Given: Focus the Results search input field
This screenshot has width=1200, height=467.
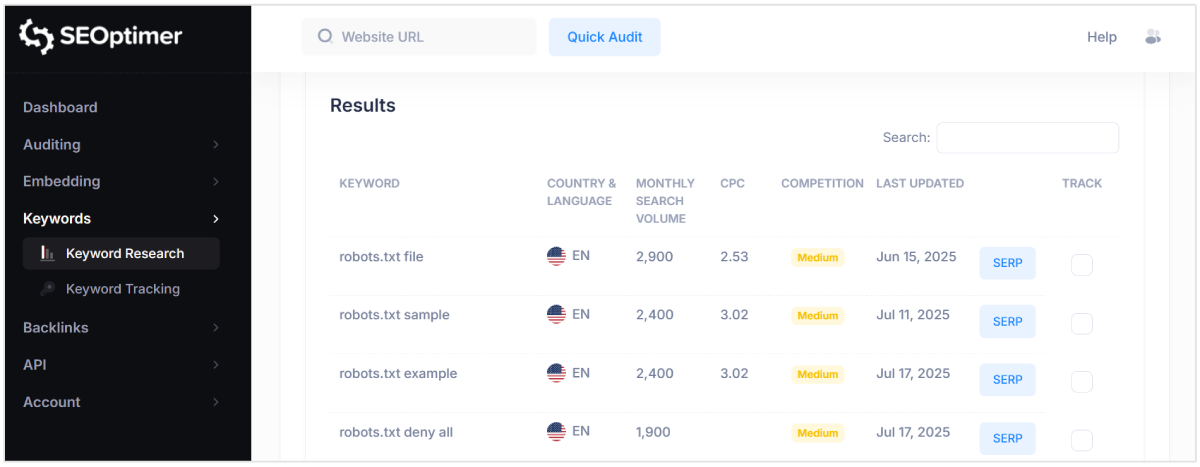Looking at the screenshot, I should (1027, 138).
